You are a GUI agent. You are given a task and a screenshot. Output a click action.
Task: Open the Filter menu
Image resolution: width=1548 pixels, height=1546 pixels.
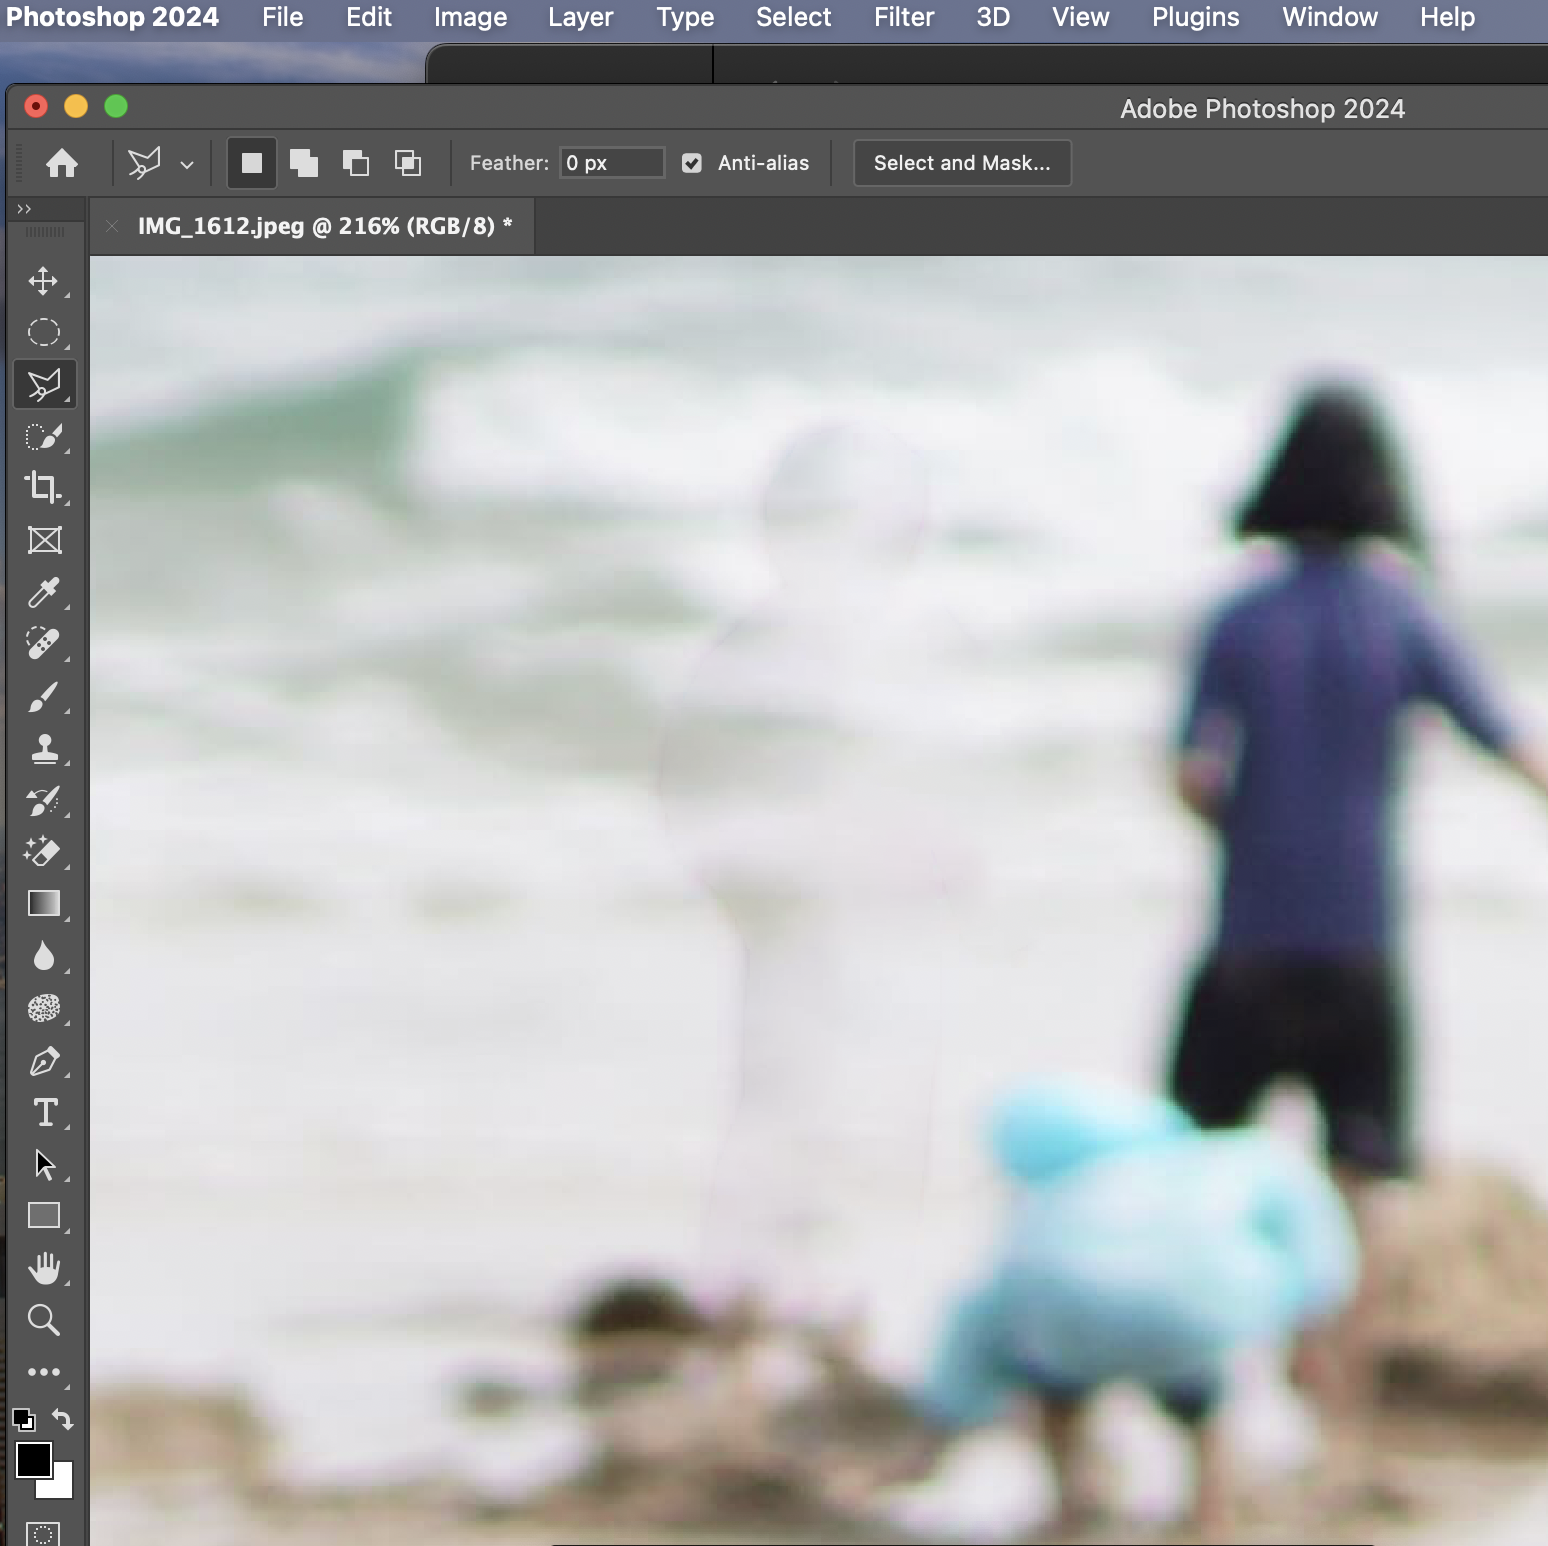coord(904,17)
